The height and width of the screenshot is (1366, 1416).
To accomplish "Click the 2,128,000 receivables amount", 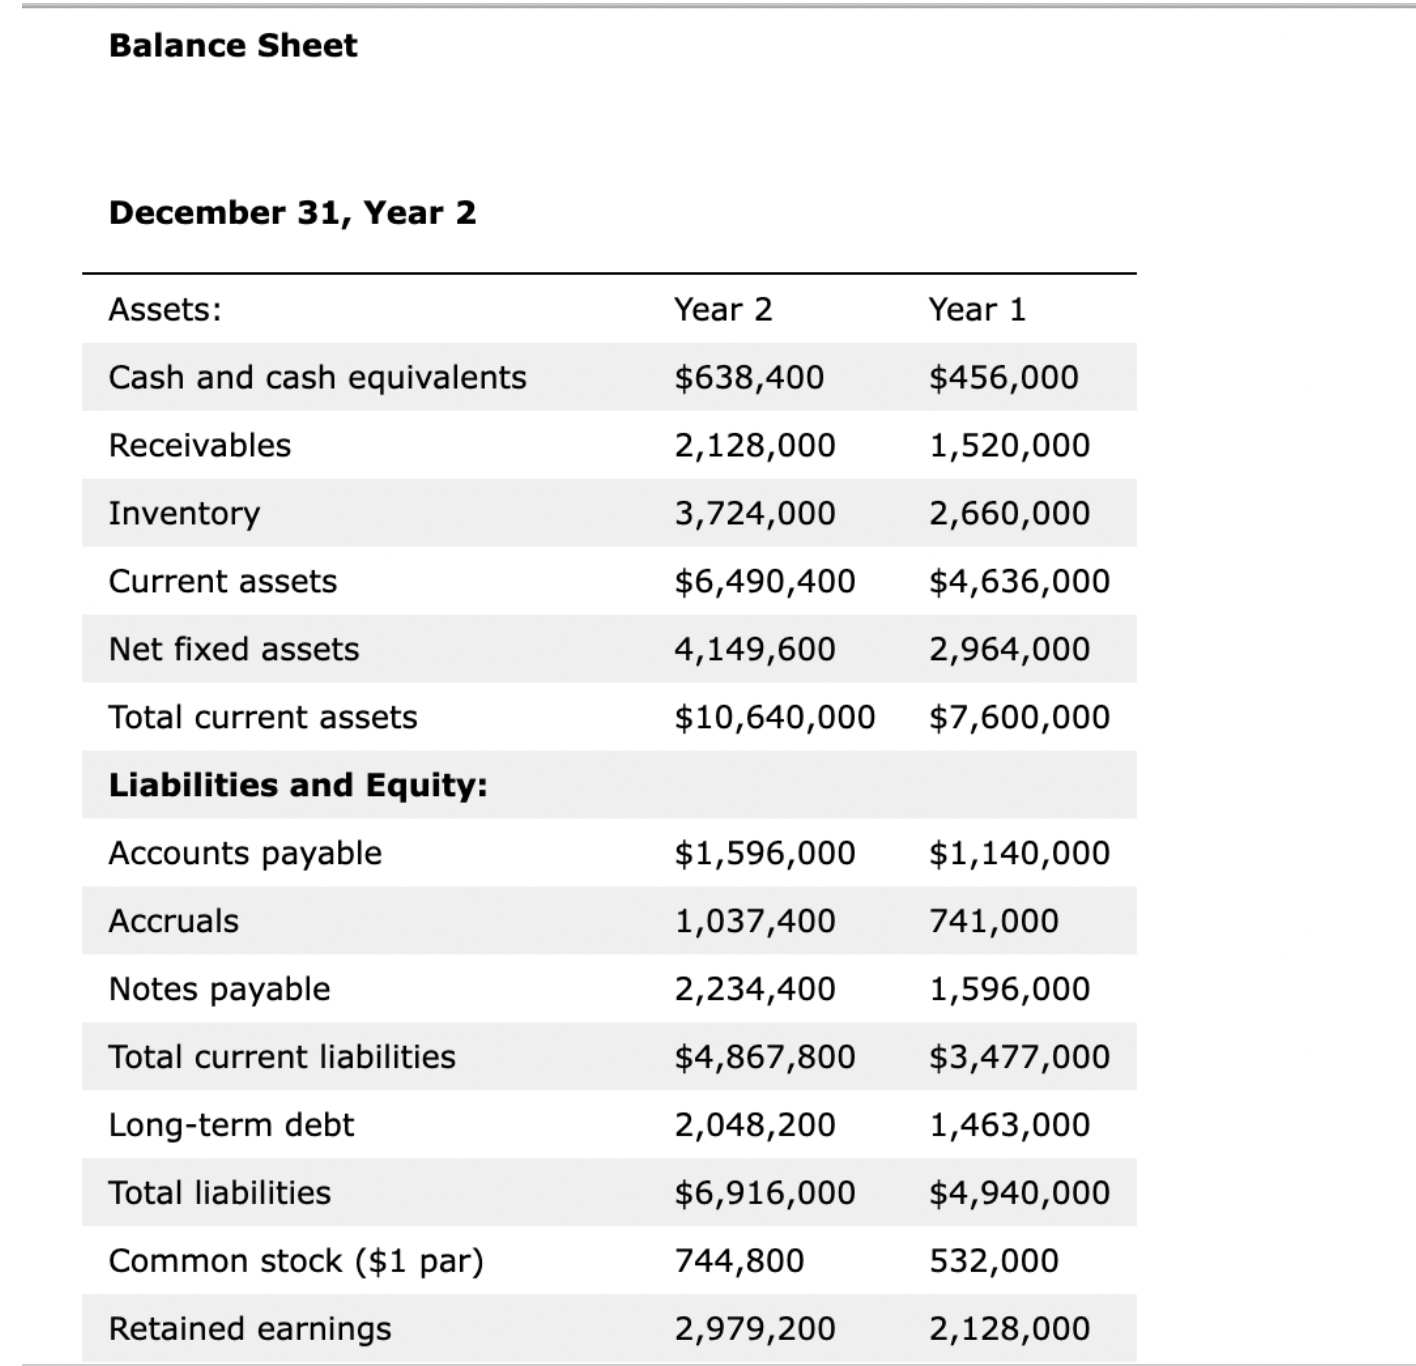I will tap(755, 445).
